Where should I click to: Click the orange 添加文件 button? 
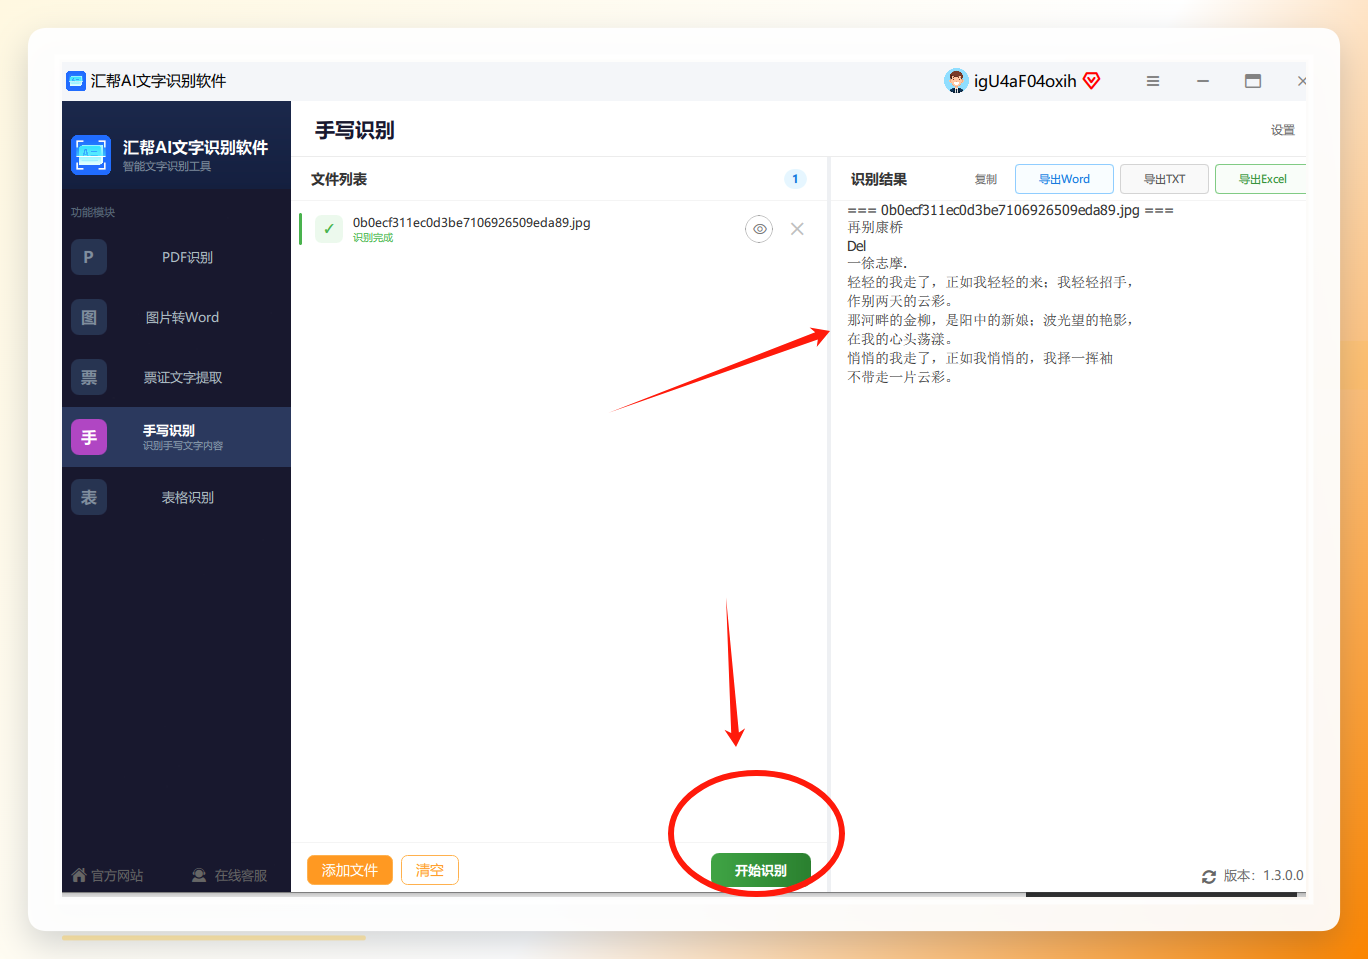350,870
